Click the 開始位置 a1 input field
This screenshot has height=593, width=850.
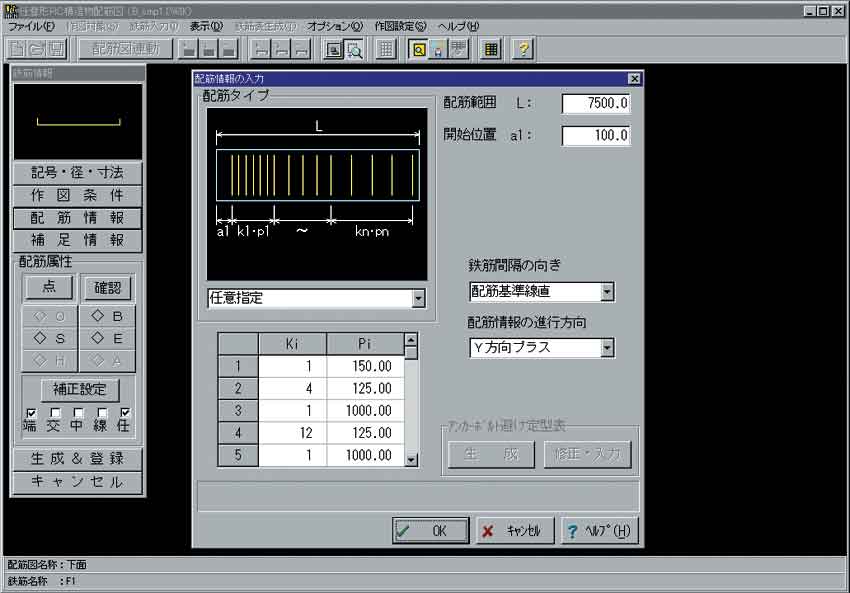pos(596,135)
